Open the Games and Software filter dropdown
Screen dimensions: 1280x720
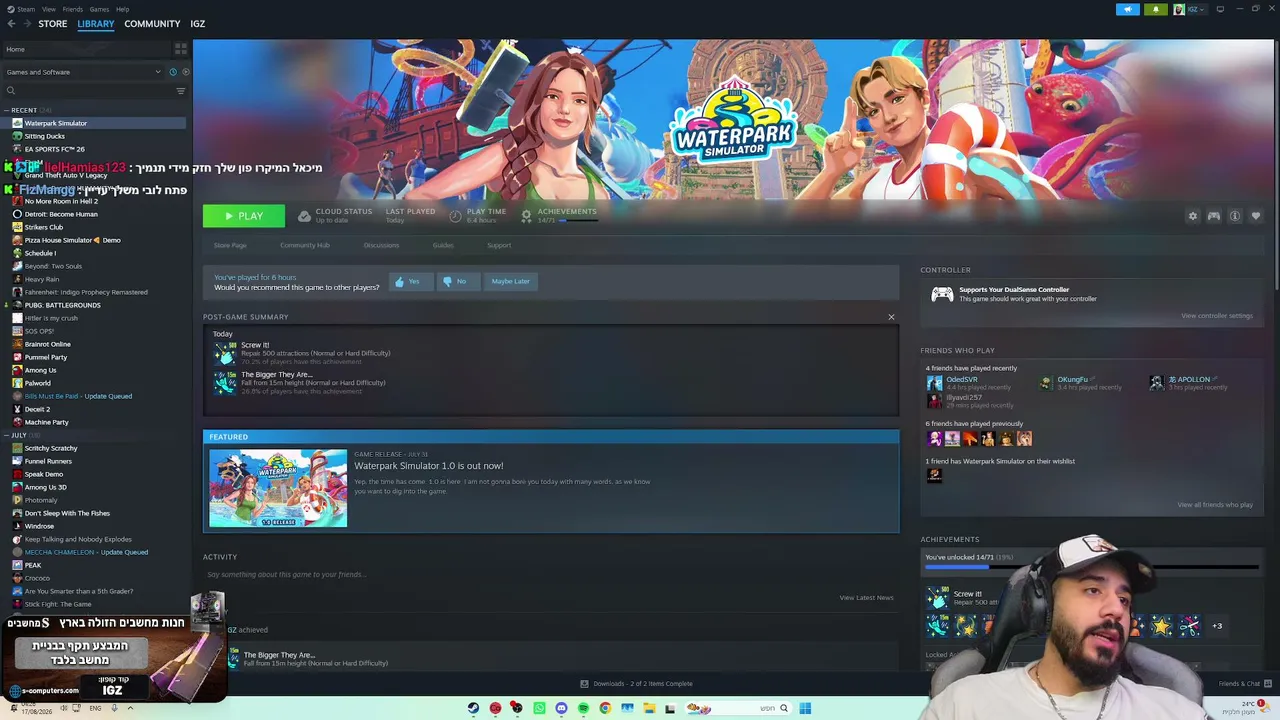[x=83, y=72]
